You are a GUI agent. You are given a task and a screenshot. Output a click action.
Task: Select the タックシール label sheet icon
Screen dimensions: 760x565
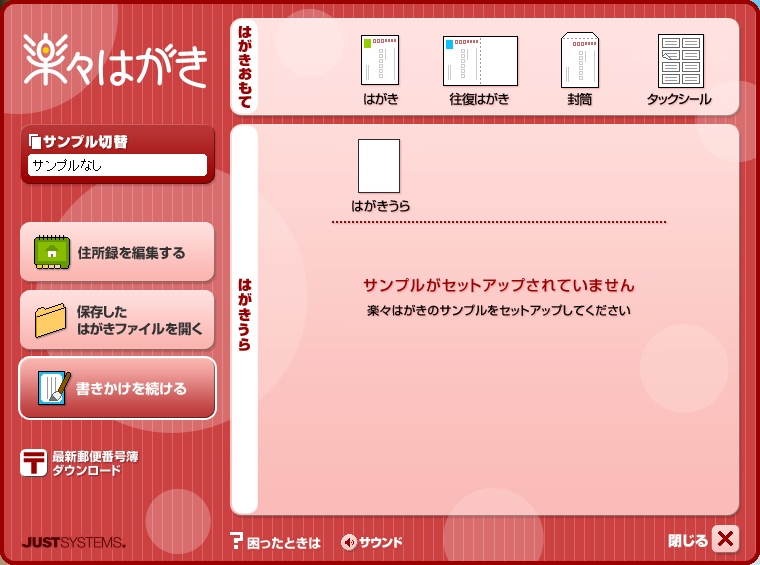(x=681, y=61)
